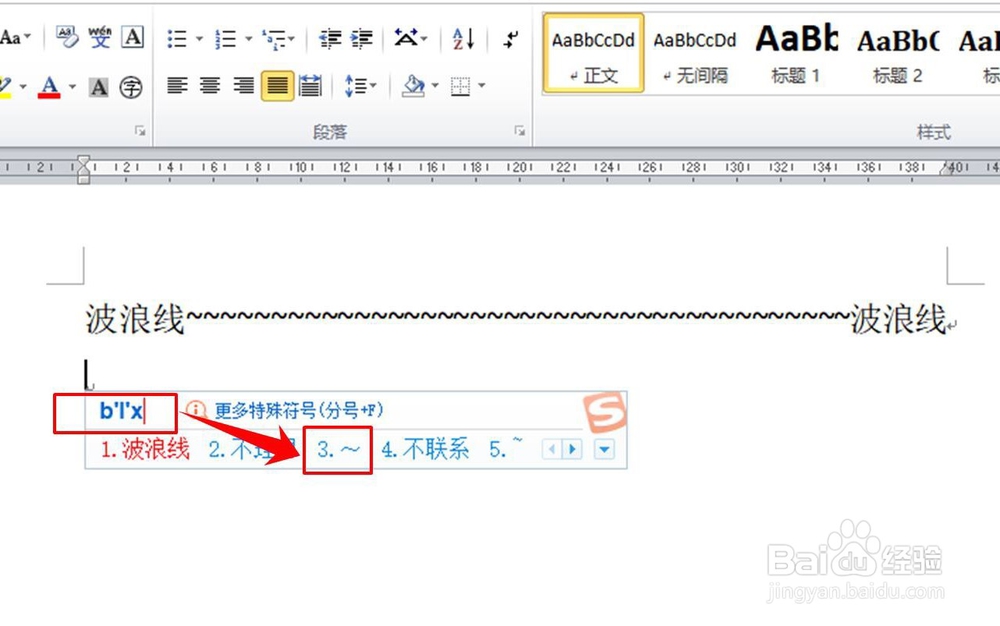Choose candidate 3. ~ tilde symbol
The image size is (1000, 626).
tap(338, 449)
